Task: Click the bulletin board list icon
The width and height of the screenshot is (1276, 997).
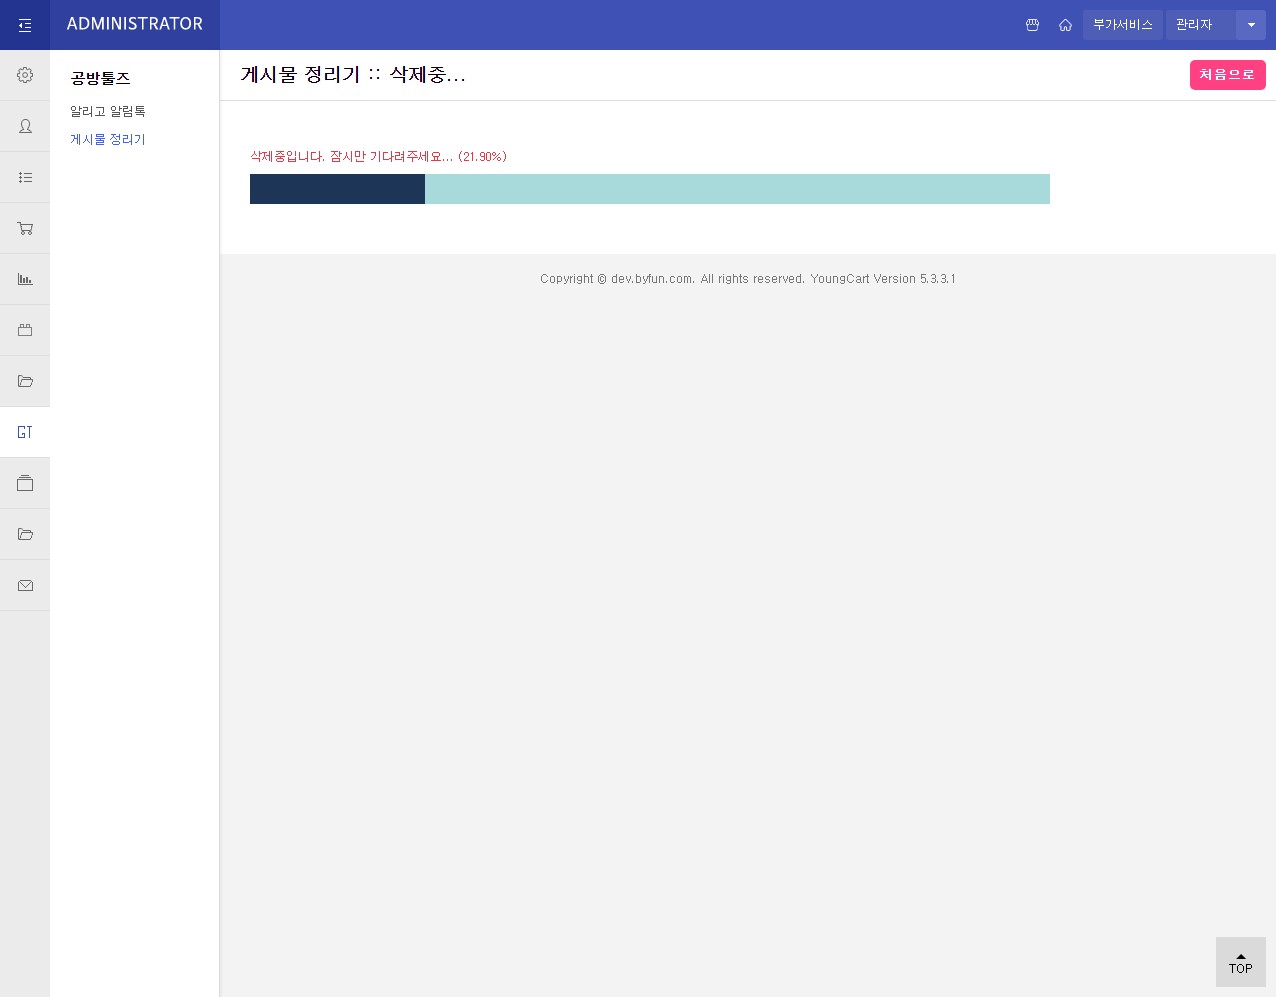Action: point(25,177)
